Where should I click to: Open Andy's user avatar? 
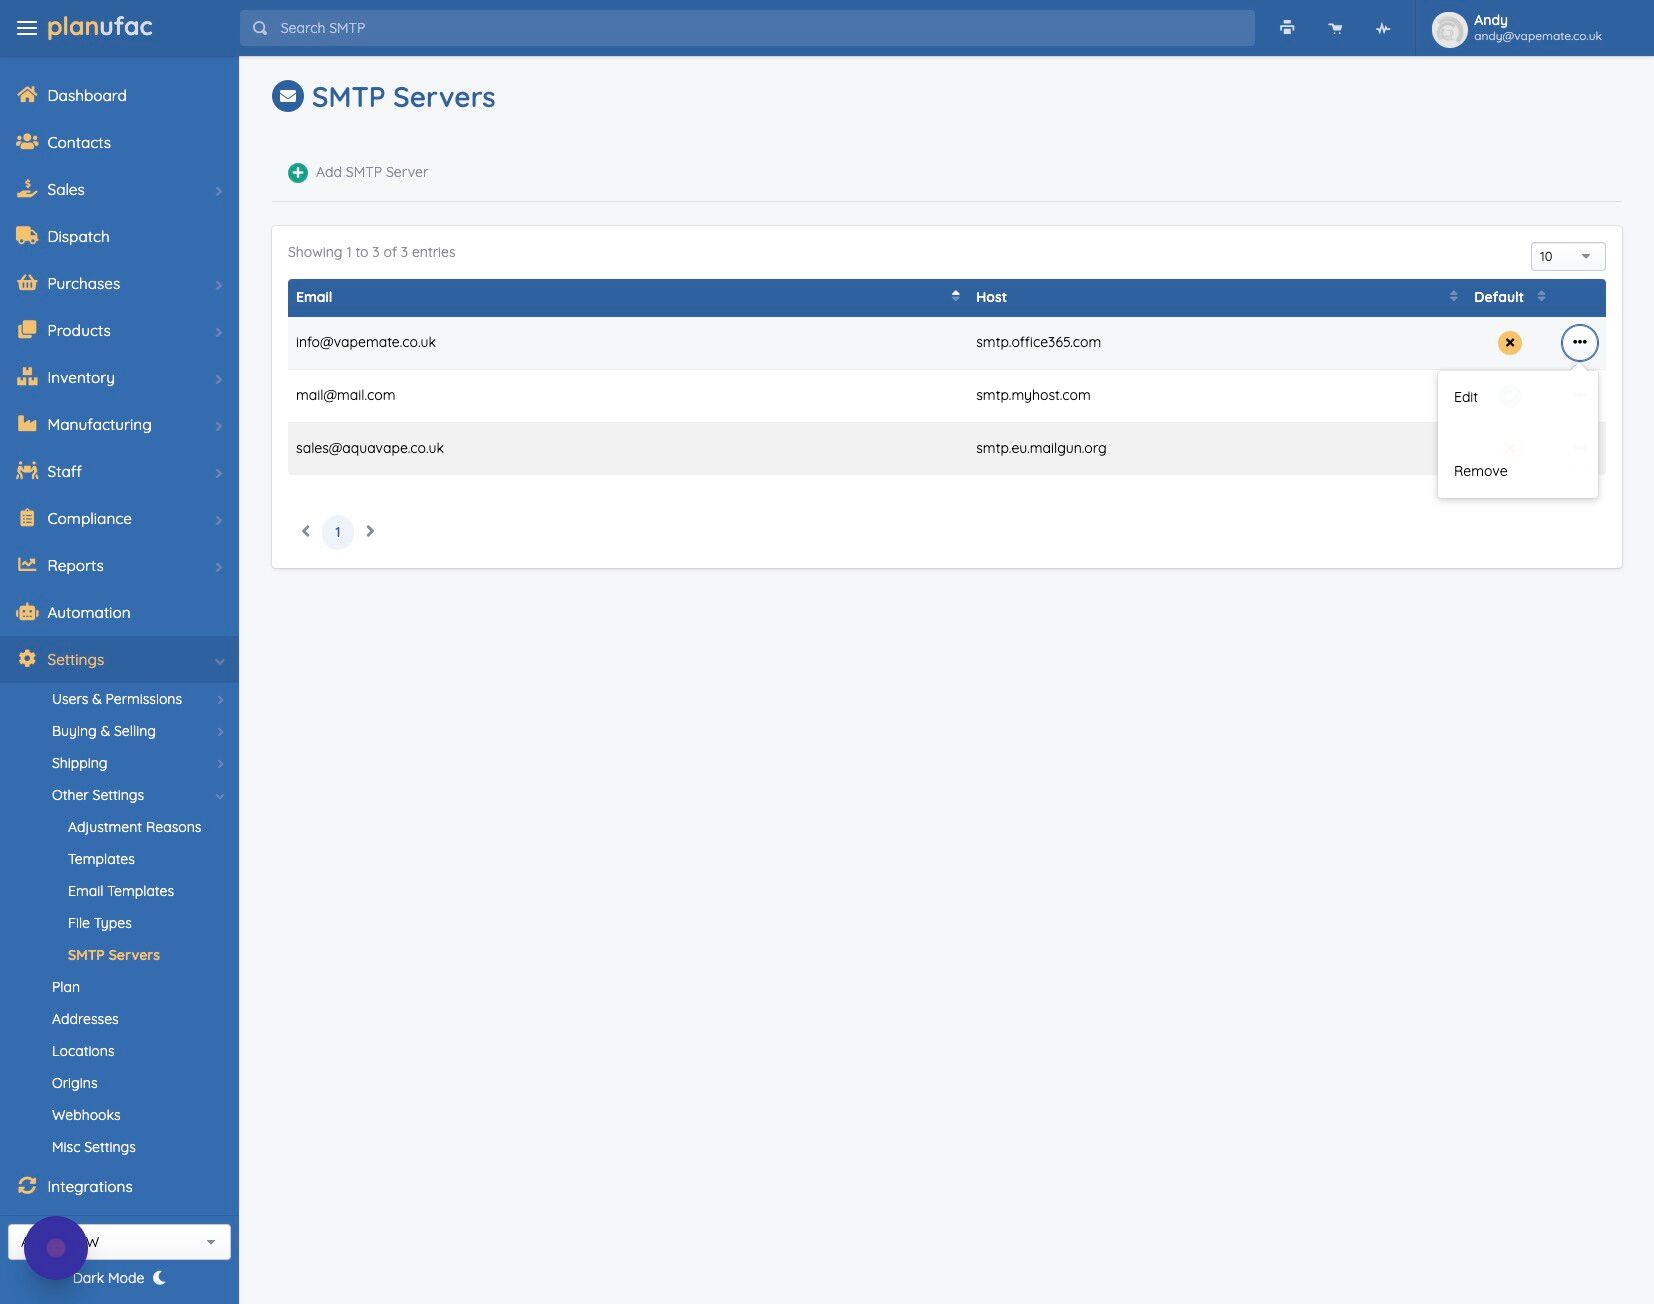click(x=1449, y=29)
